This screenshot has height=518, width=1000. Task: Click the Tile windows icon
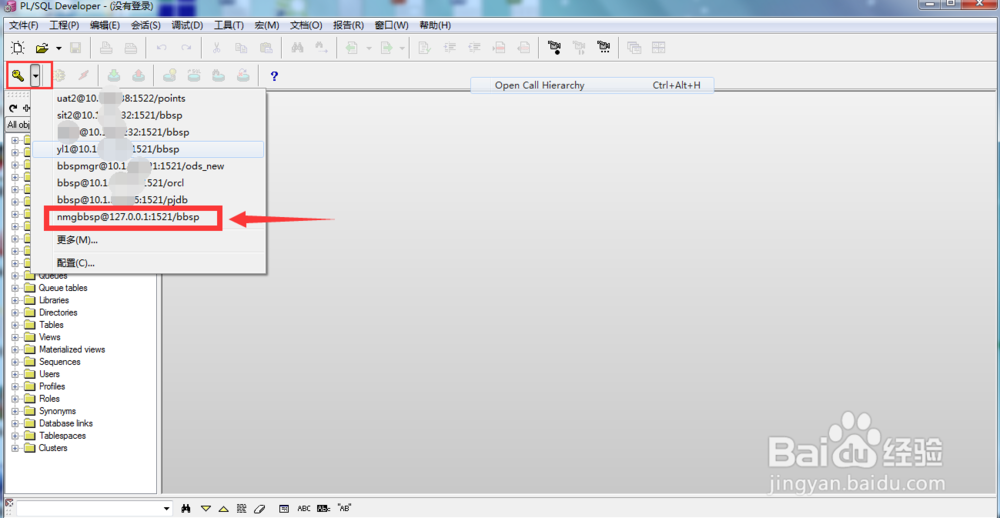(x=658, y=48)
